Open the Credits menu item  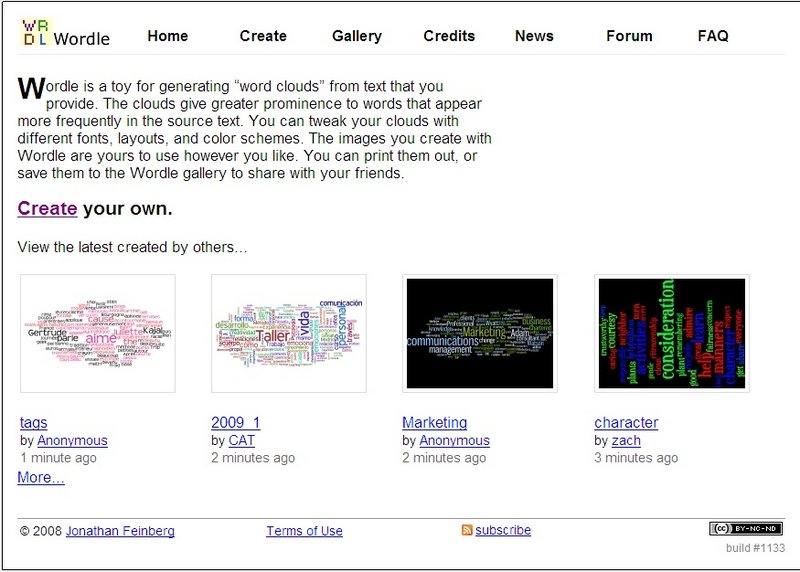click(x=449, y=36)
